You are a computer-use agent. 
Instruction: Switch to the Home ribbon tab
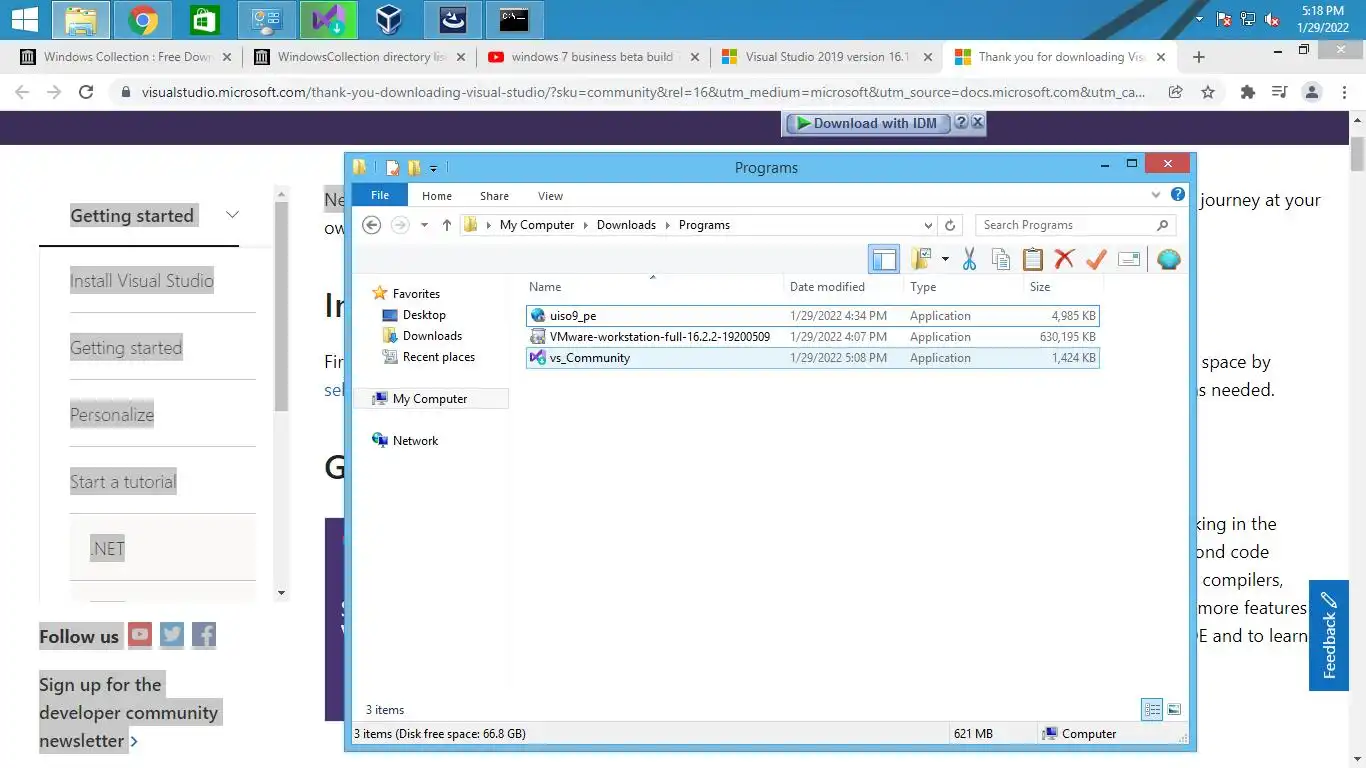pyautogui.click(x=437, y=196)
